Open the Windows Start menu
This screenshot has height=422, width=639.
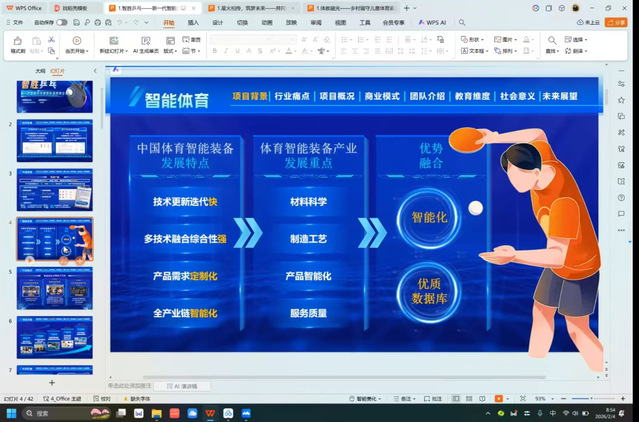point(11,412)
